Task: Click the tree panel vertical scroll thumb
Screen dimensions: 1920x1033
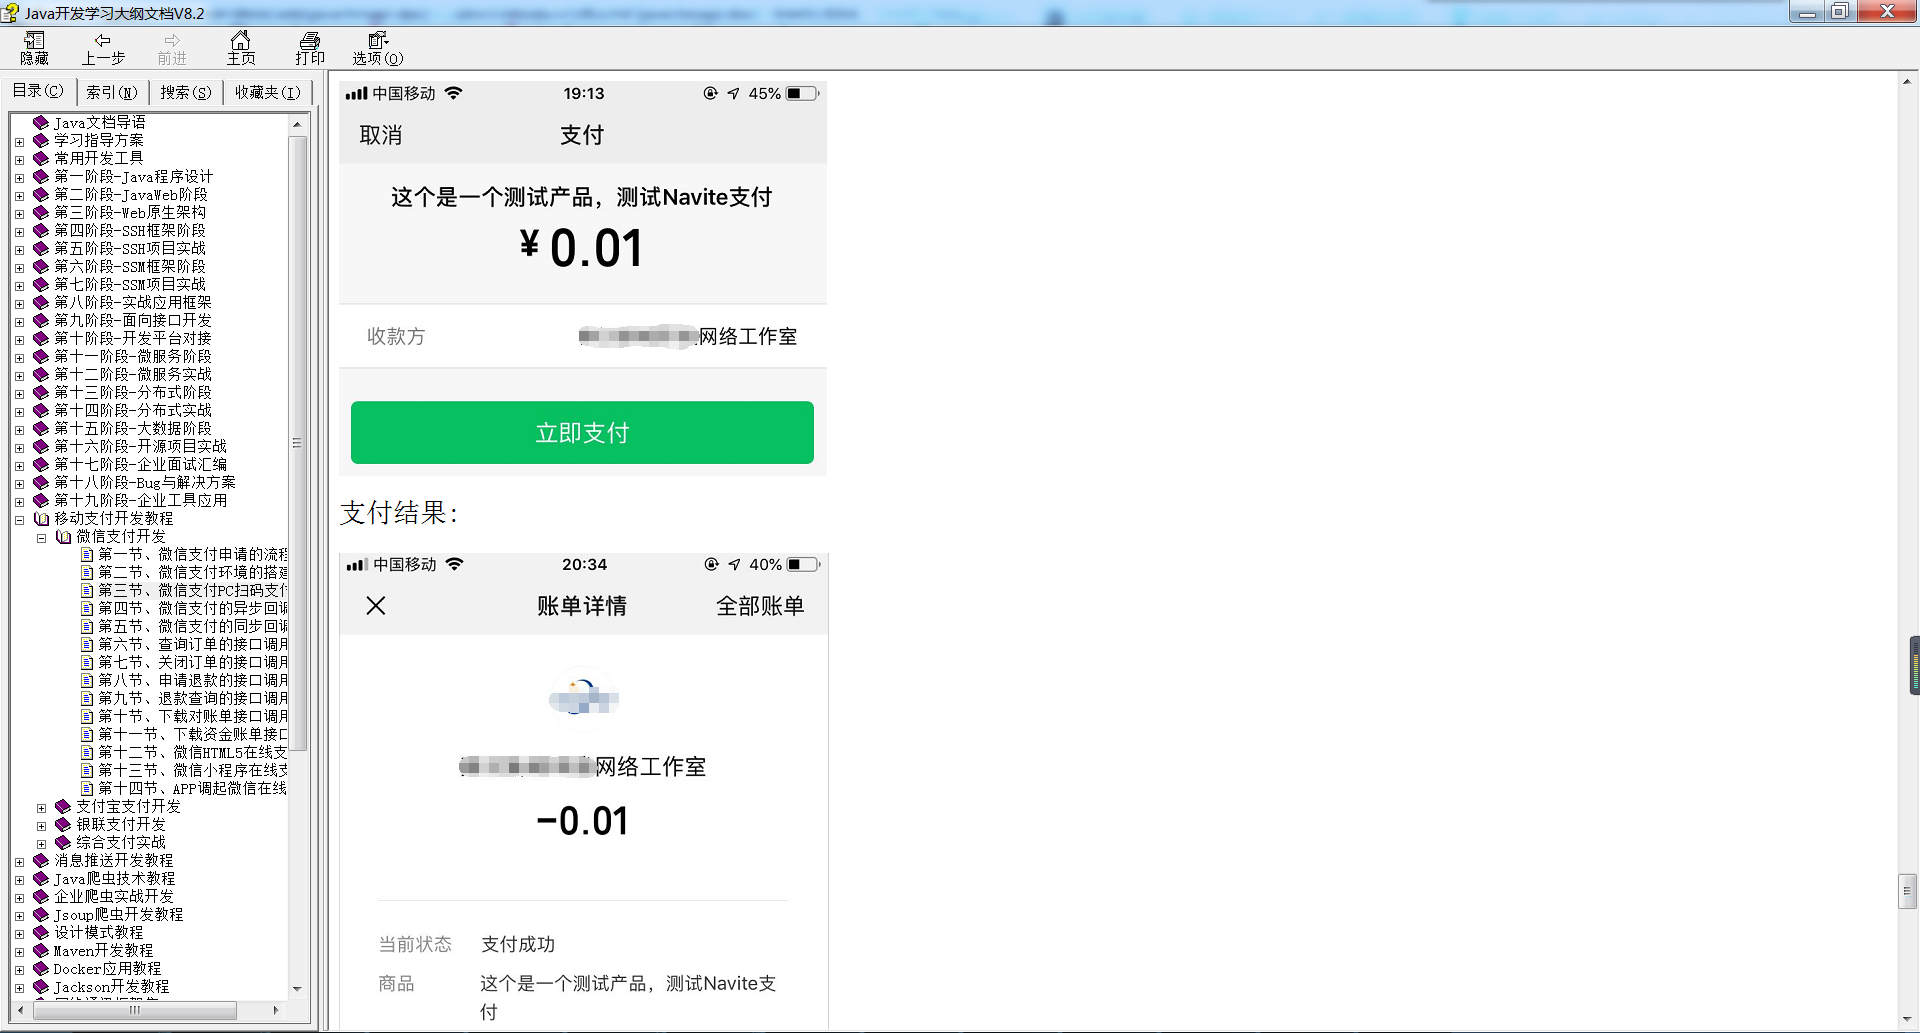Action: coord(297,444)
